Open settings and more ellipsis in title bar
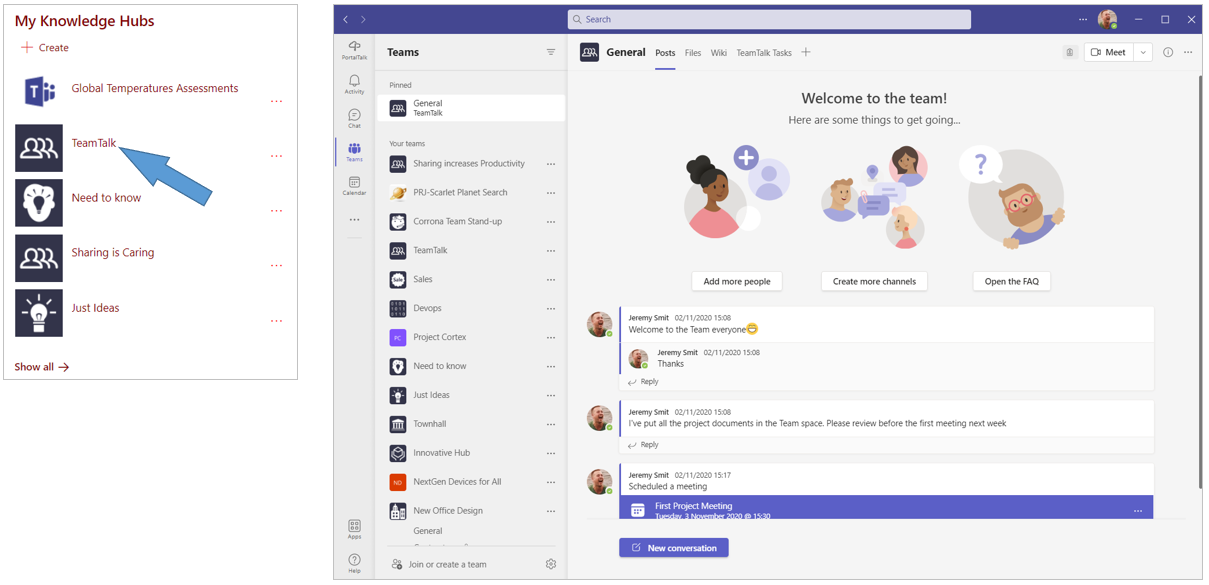1209x585 pixels. point(1083,19)
